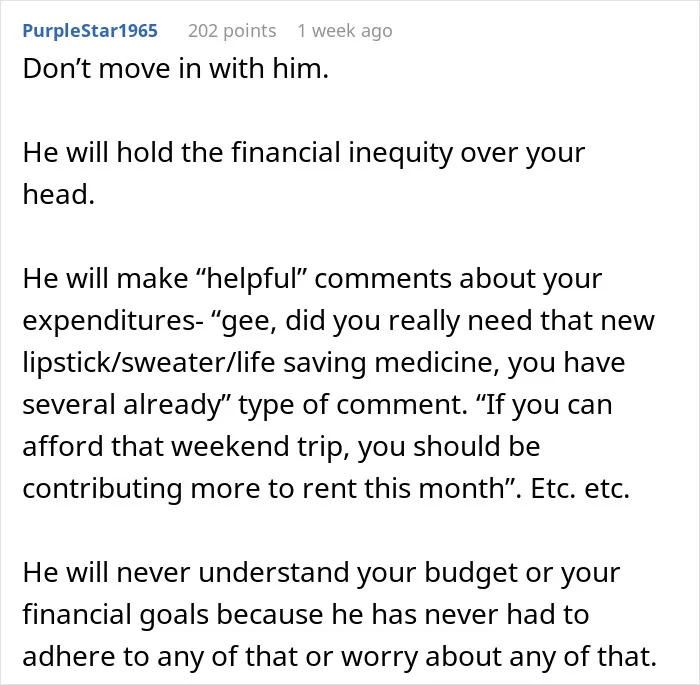This screenshot has width=700, height=685.
Task: Click the 'Don't move in with him.' sentence
Action: pyautogui.click(x=175, y=69)
